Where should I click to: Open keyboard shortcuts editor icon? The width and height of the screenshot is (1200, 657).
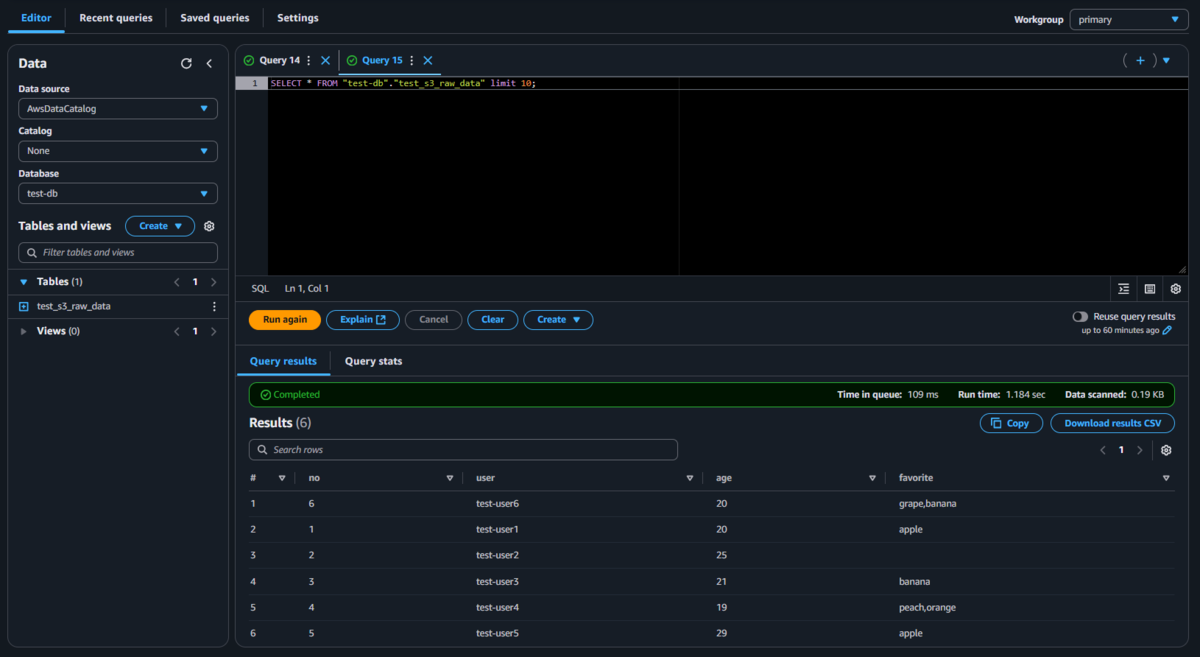[x=1150, y=289]
